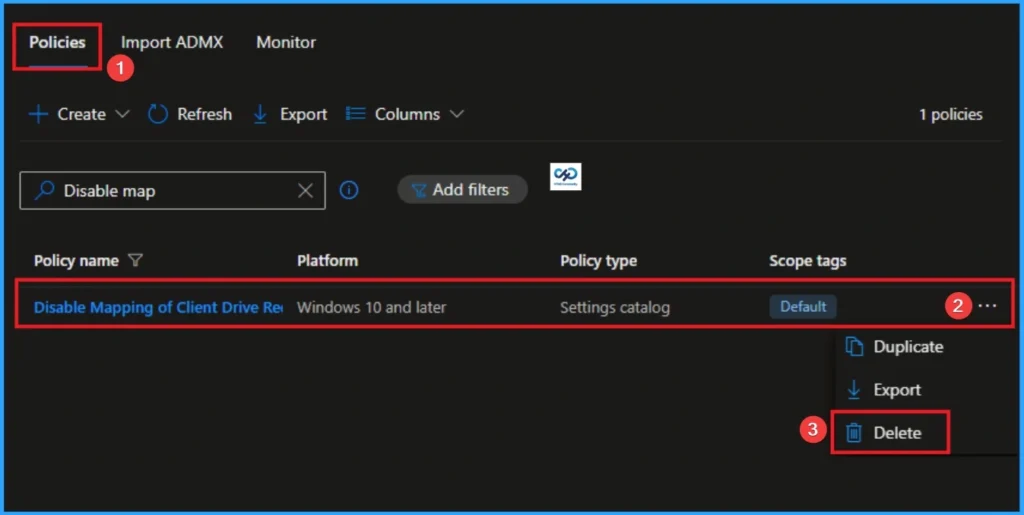Focus the search field containing Disable map
This screenshot has height=515, width=1024.
tap(172, 191)
